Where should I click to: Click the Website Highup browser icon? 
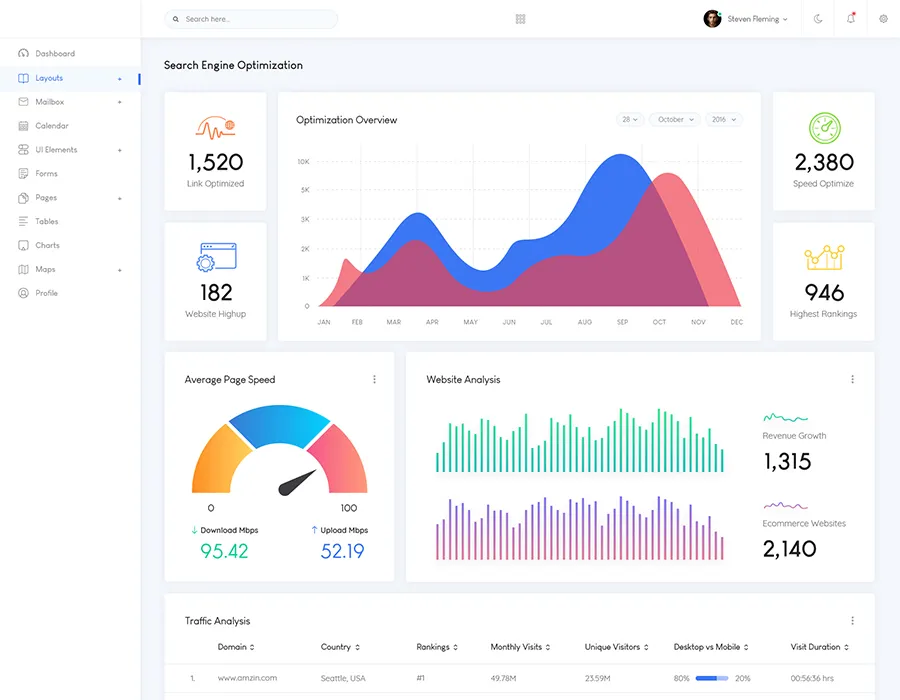(x=216, y=256)
